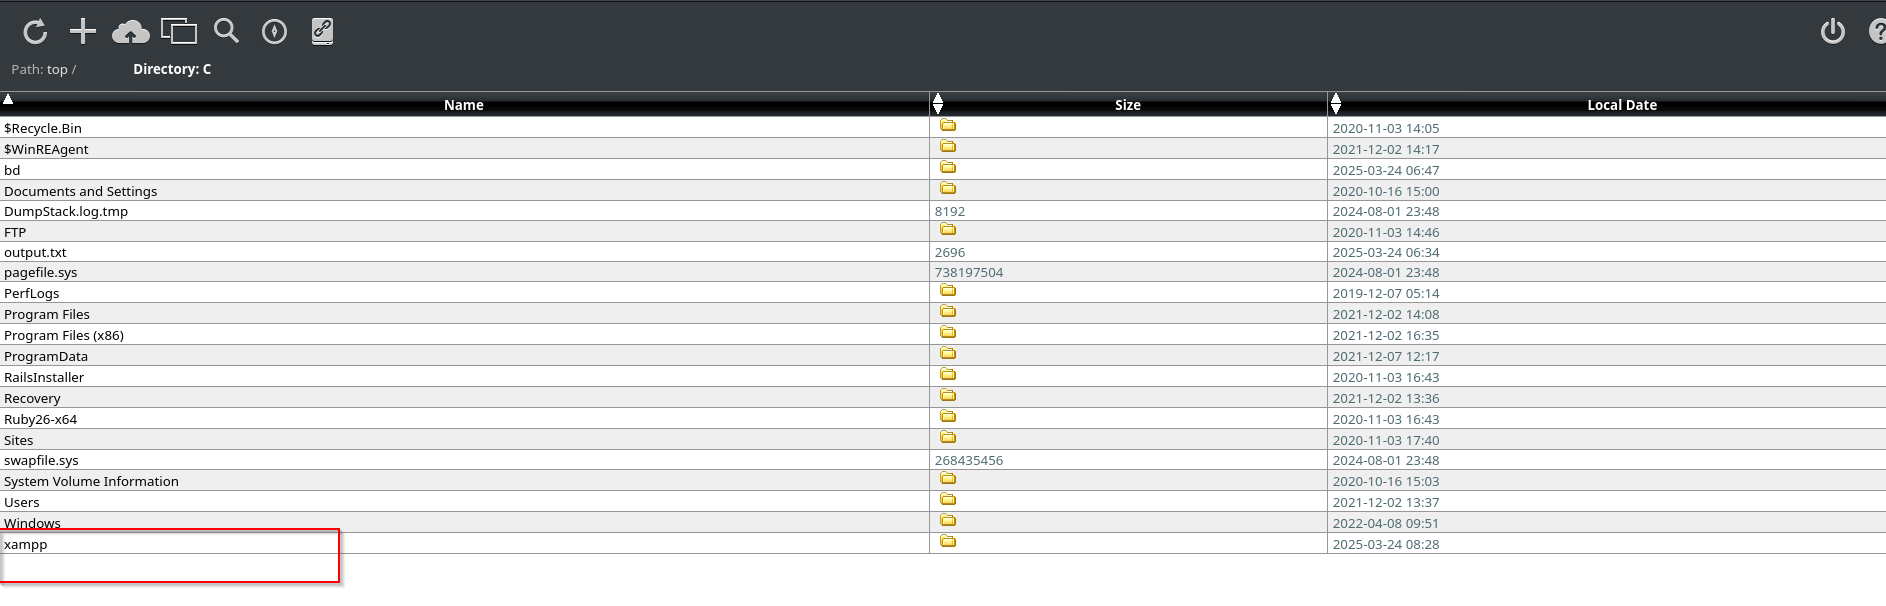
Task: Open System Volume Information folder
Action: tap(91, 482)
